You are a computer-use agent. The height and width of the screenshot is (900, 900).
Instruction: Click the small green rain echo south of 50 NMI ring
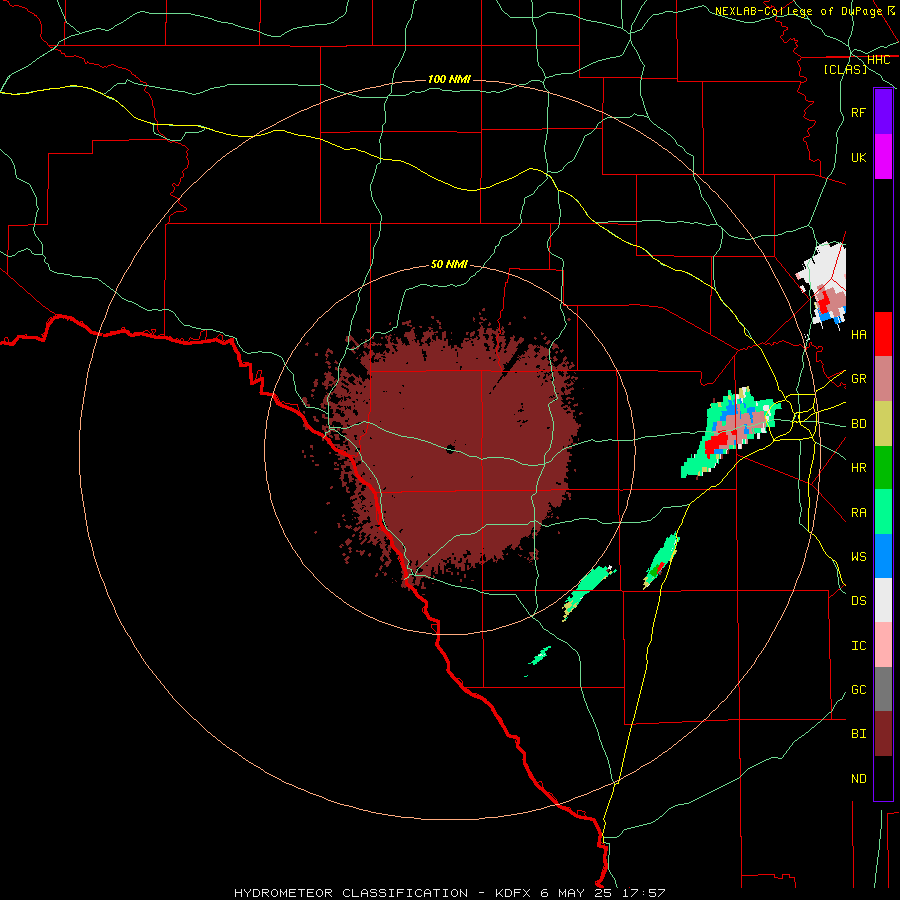(x=540, y=655)
